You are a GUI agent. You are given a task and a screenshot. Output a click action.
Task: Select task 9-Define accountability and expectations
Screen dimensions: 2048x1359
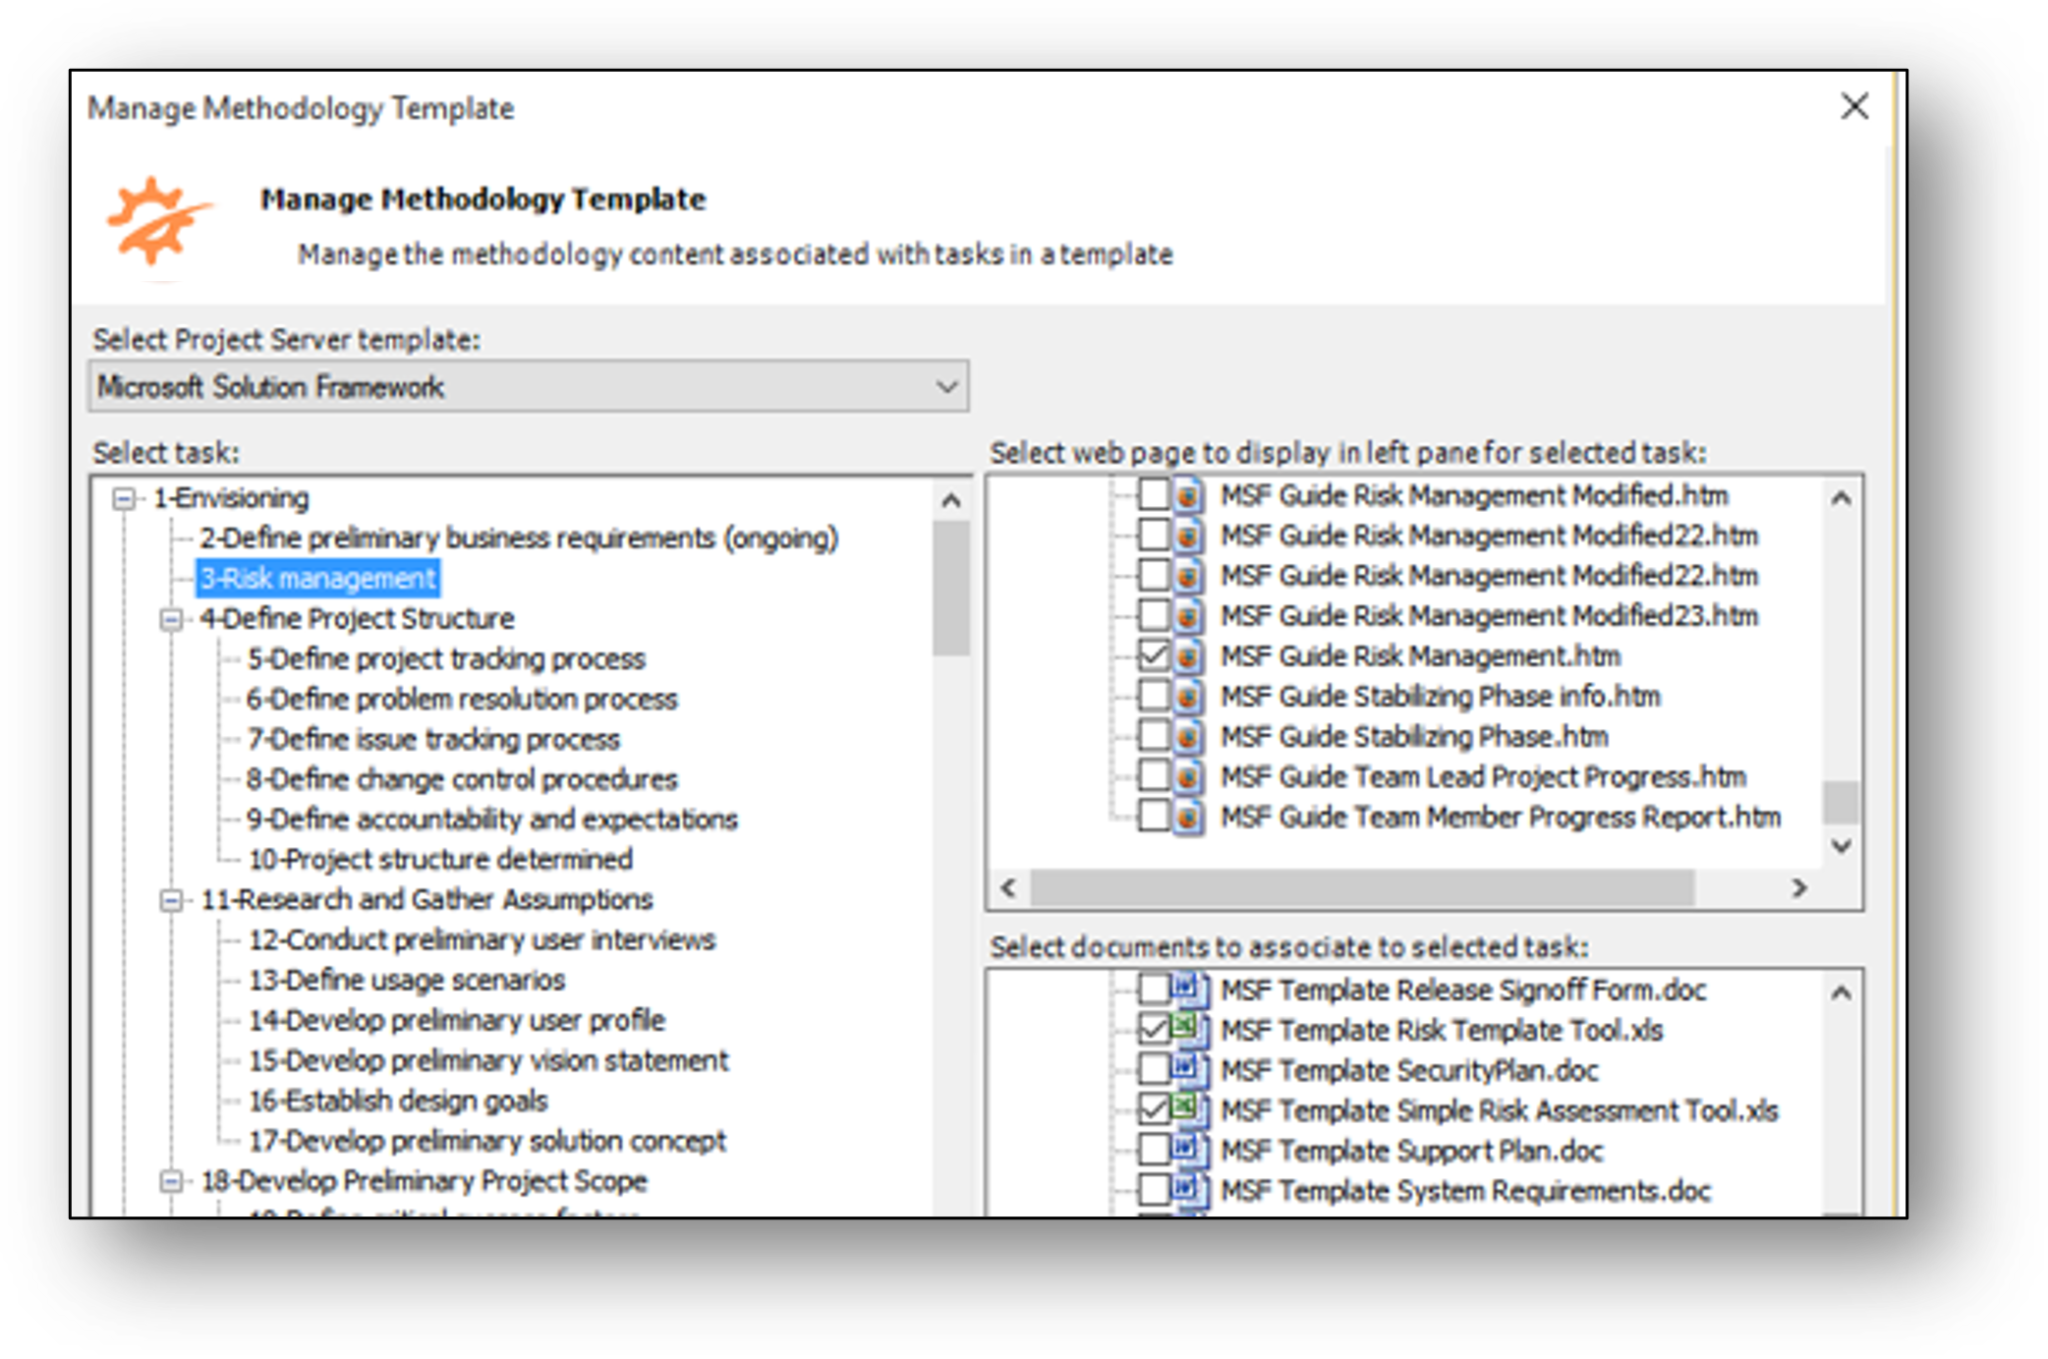[x=492, y=819]
